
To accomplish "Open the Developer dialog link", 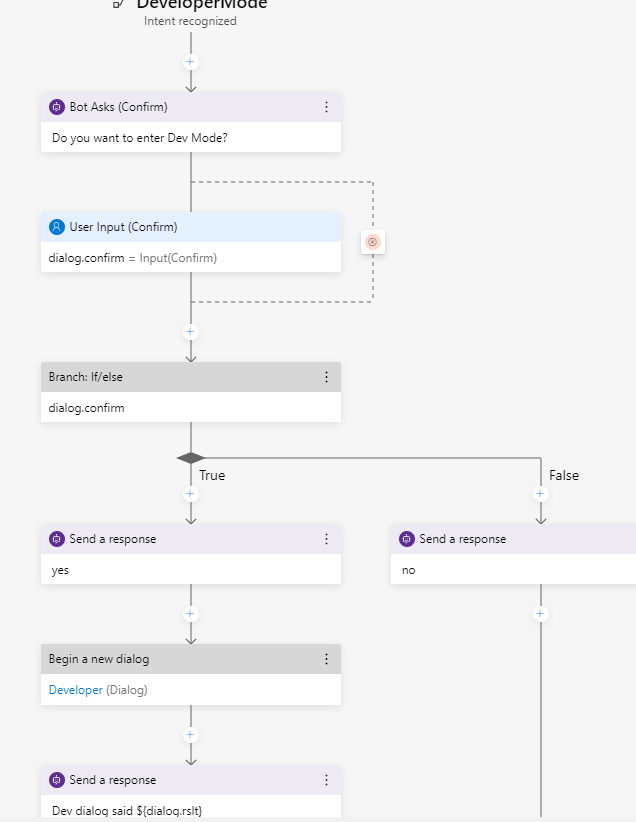I will coord(76,690).
